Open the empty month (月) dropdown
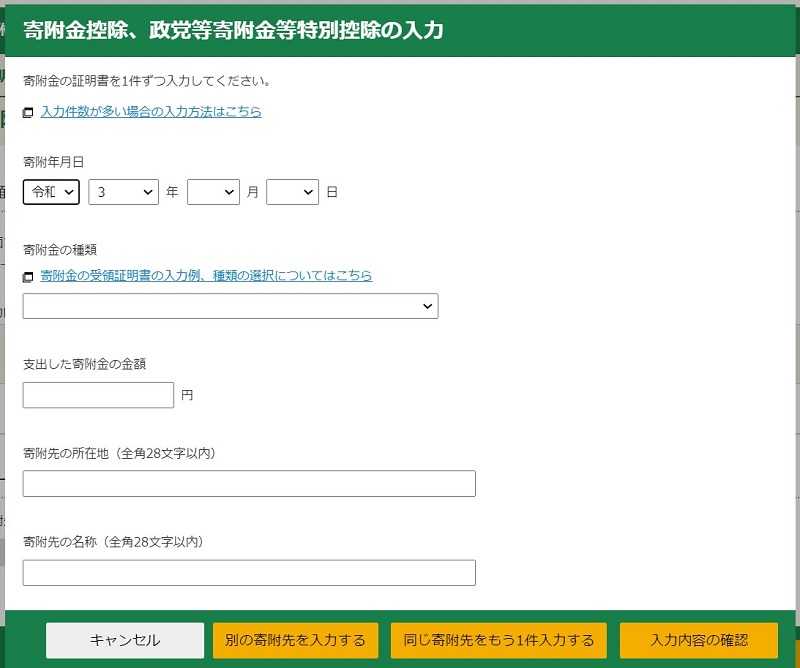800x668 pixels. point(213,191)
